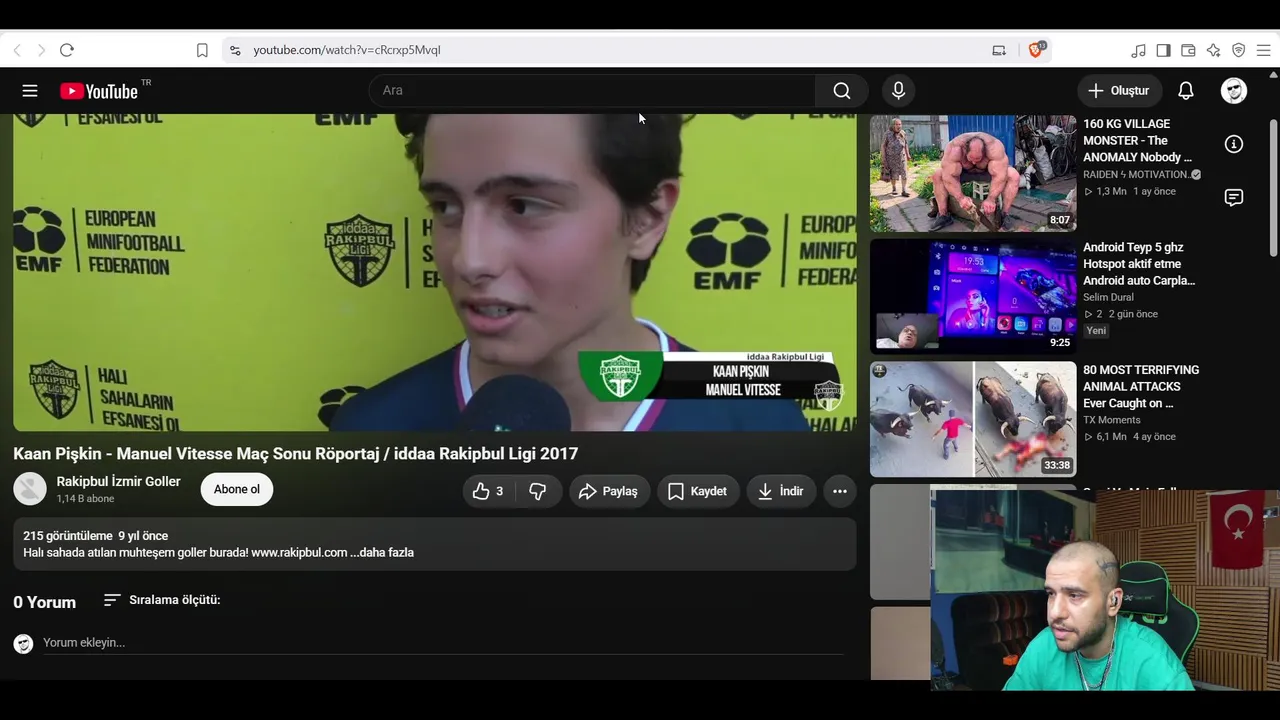The image size is (1280, 720).
Task: Open the Rakipbul İzmir Goller channel avatar
Action: pos(30,489)
